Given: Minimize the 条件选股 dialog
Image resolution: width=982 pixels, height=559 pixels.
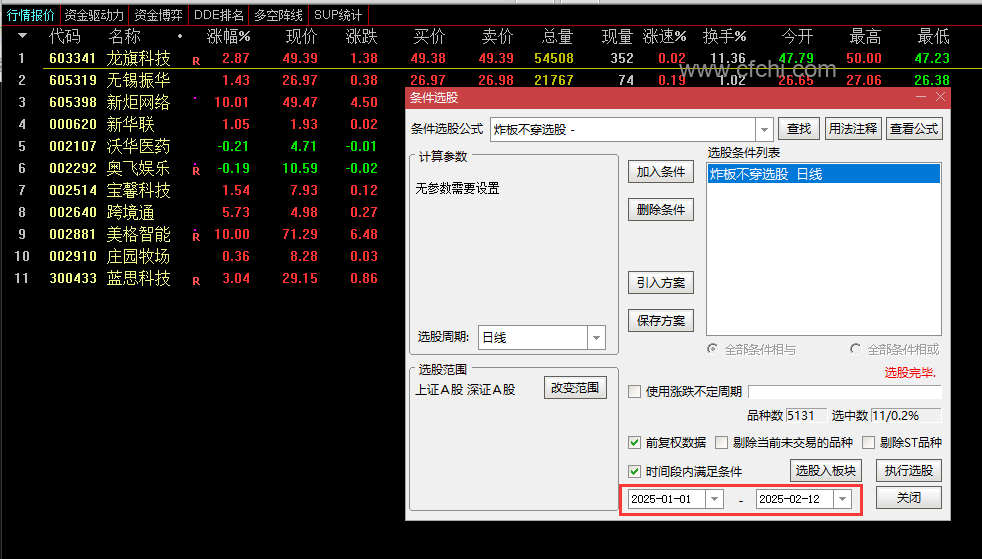Looking at the screenshot, I should point(921,97).
